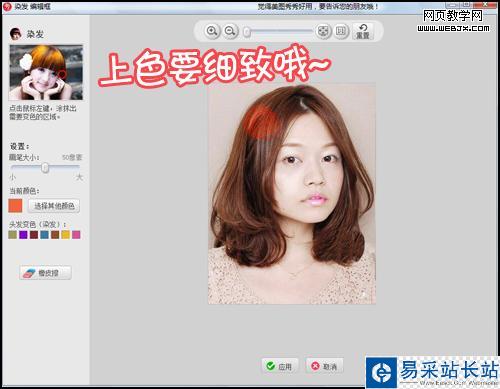Click the brush size slider handle
500x389 pixels.
click(x=45, y=167)
